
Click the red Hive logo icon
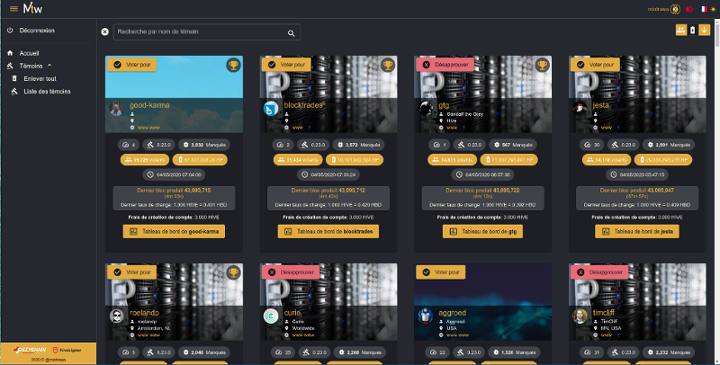click(x=689, y=9)
